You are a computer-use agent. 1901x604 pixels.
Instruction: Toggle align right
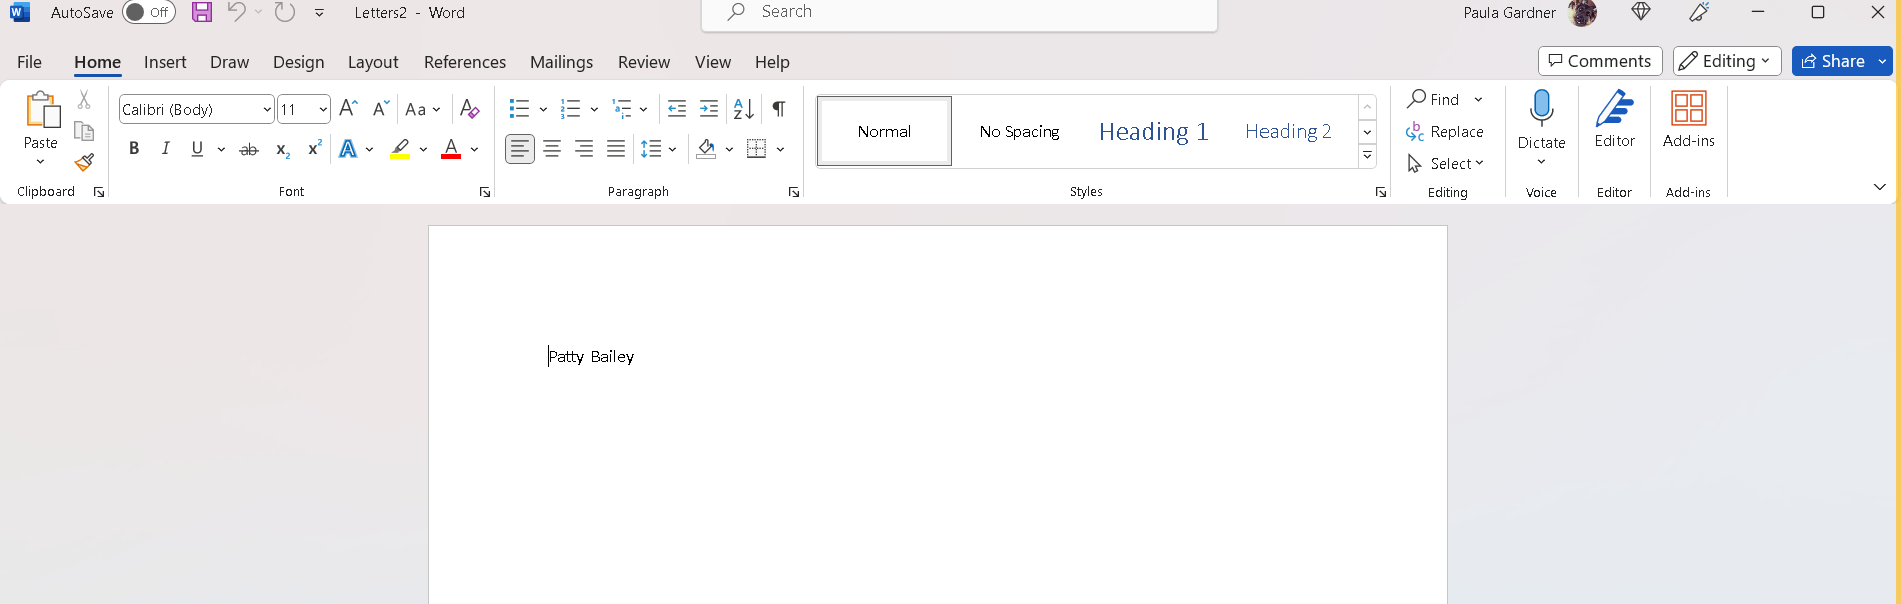click(x=584, y=149)
